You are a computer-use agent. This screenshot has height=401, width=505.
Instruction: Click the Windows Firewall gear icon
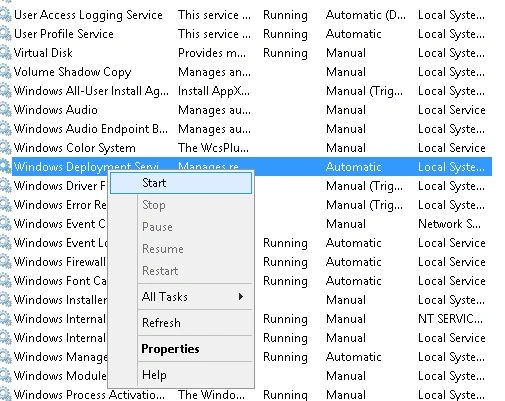click(5, 262)
